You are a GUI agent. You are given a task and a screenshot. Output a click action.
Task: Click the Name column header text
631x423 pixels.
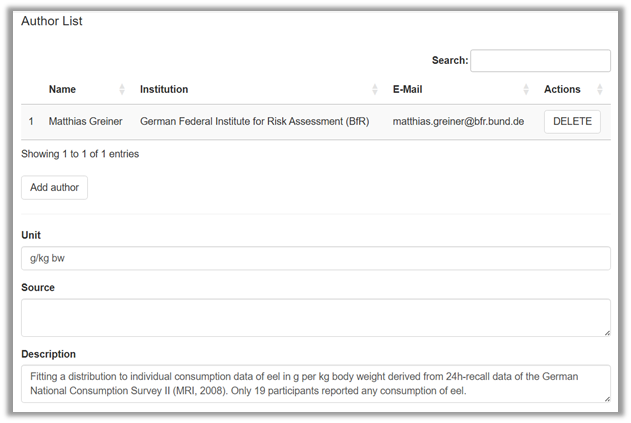[62, 90]
